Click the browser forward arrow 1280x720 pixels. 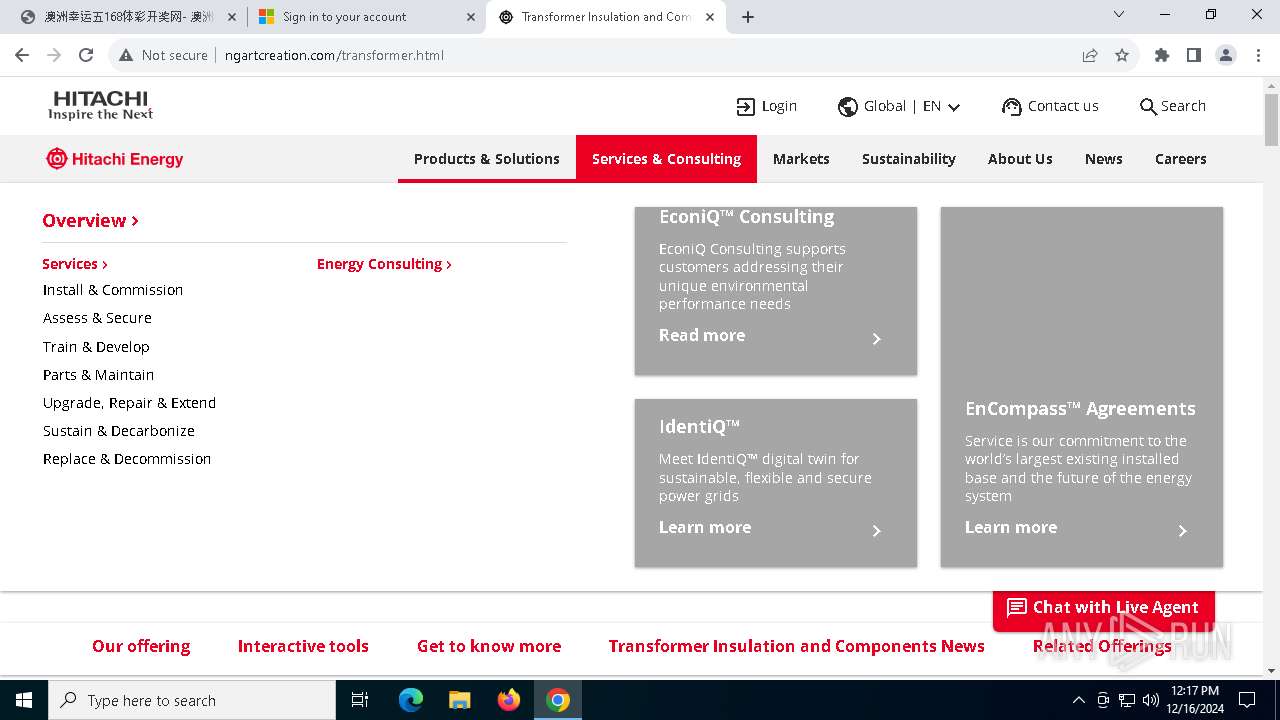point(54,55)
